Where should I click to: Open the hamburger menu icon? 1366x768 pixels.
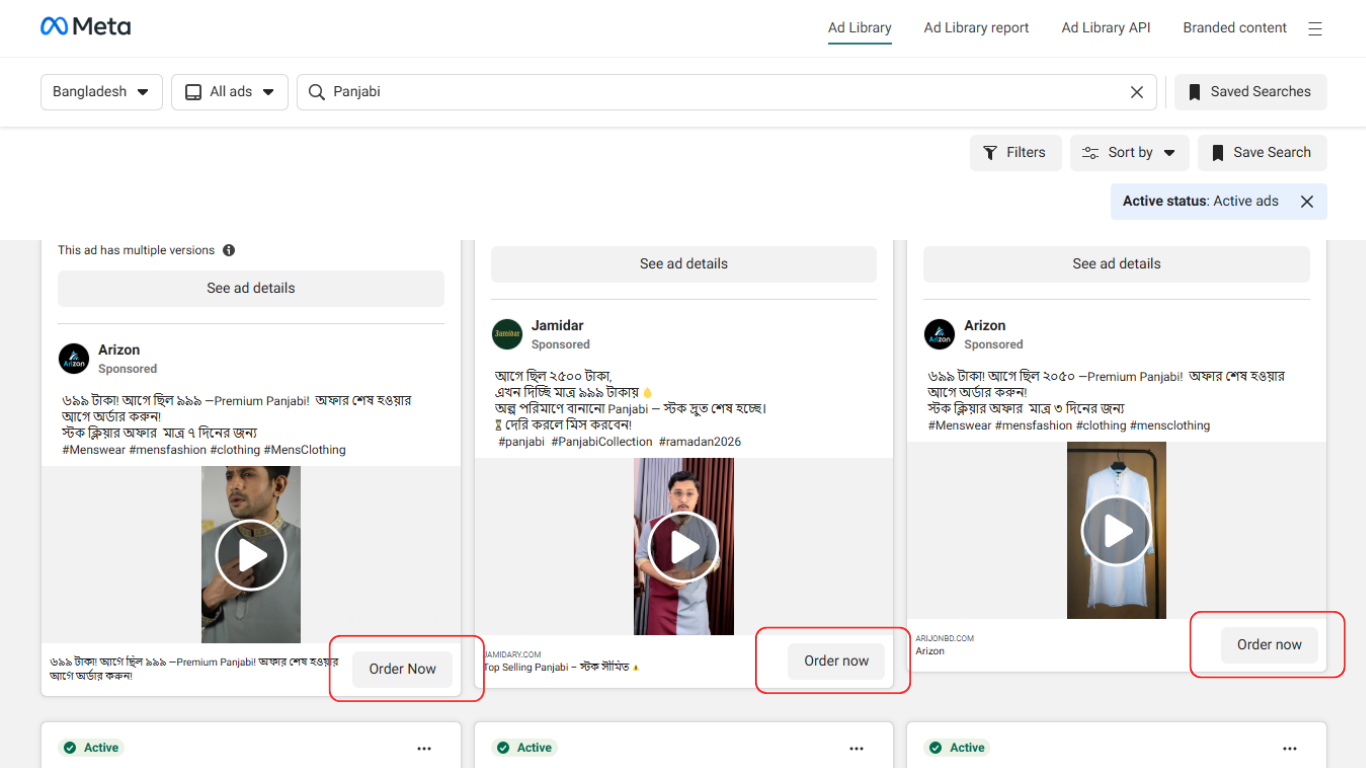point(1315,29)
